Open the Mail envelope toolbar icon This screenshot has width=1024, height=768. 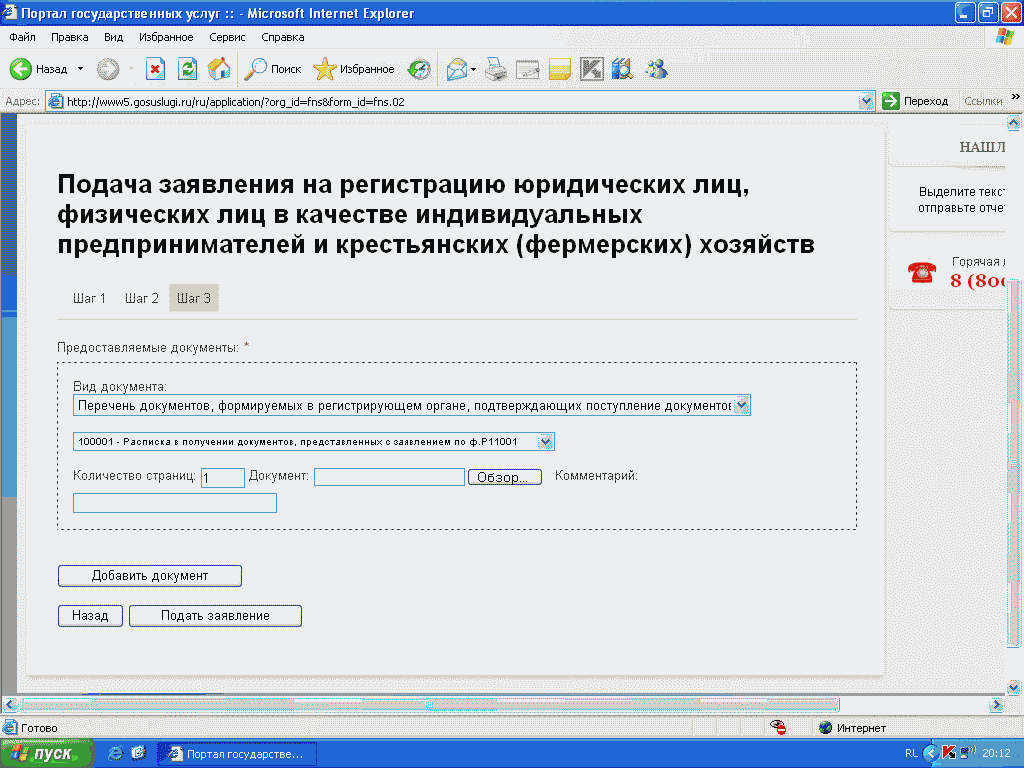(457, 69)
